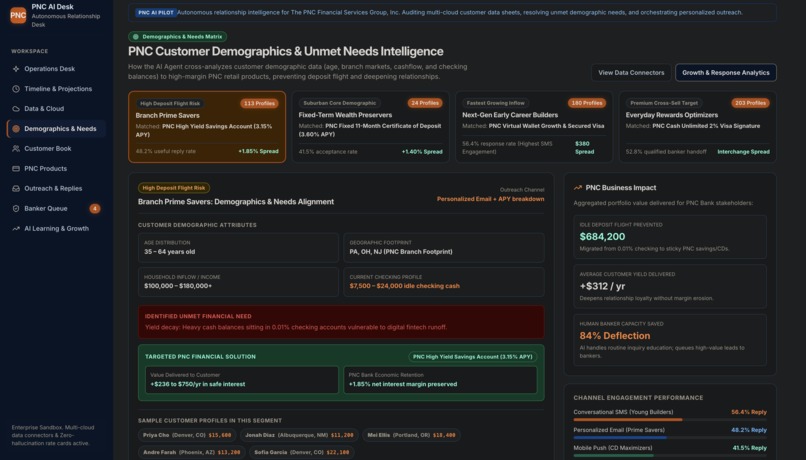Select Demographics & Needs in sidebar
Image resolution: width=806 pixels, height=460 pixels.
point(57,129)
